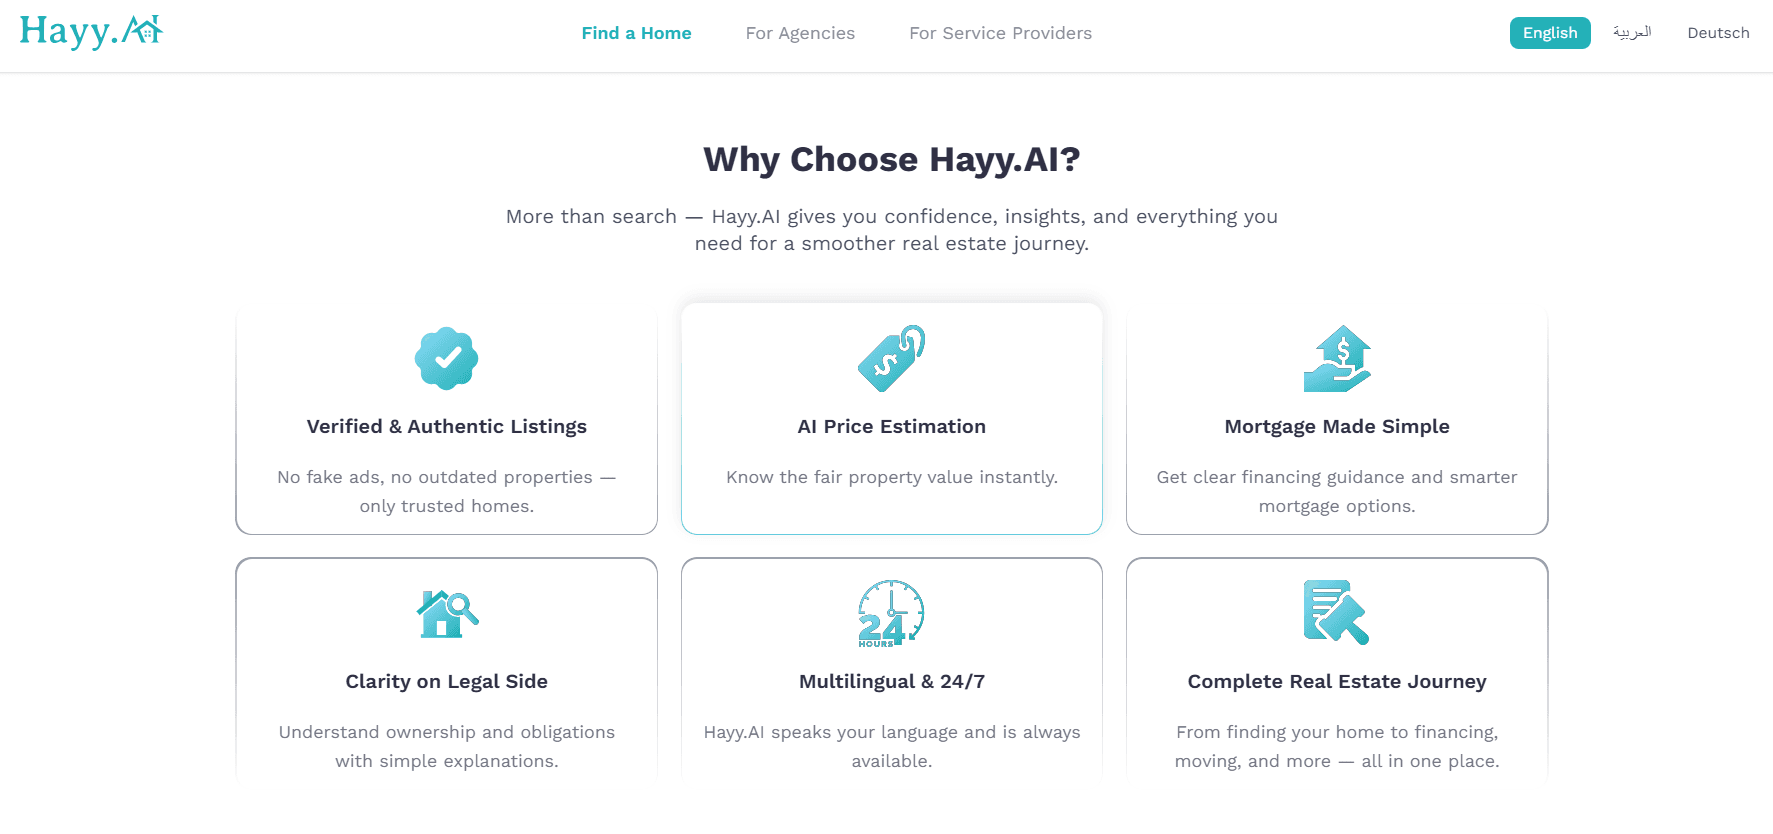Click the Clarity on Legal Side heading
Image resolution: width=1773 pixels, height=834 pixels.
pyautogui.click(x=446, y=681)
